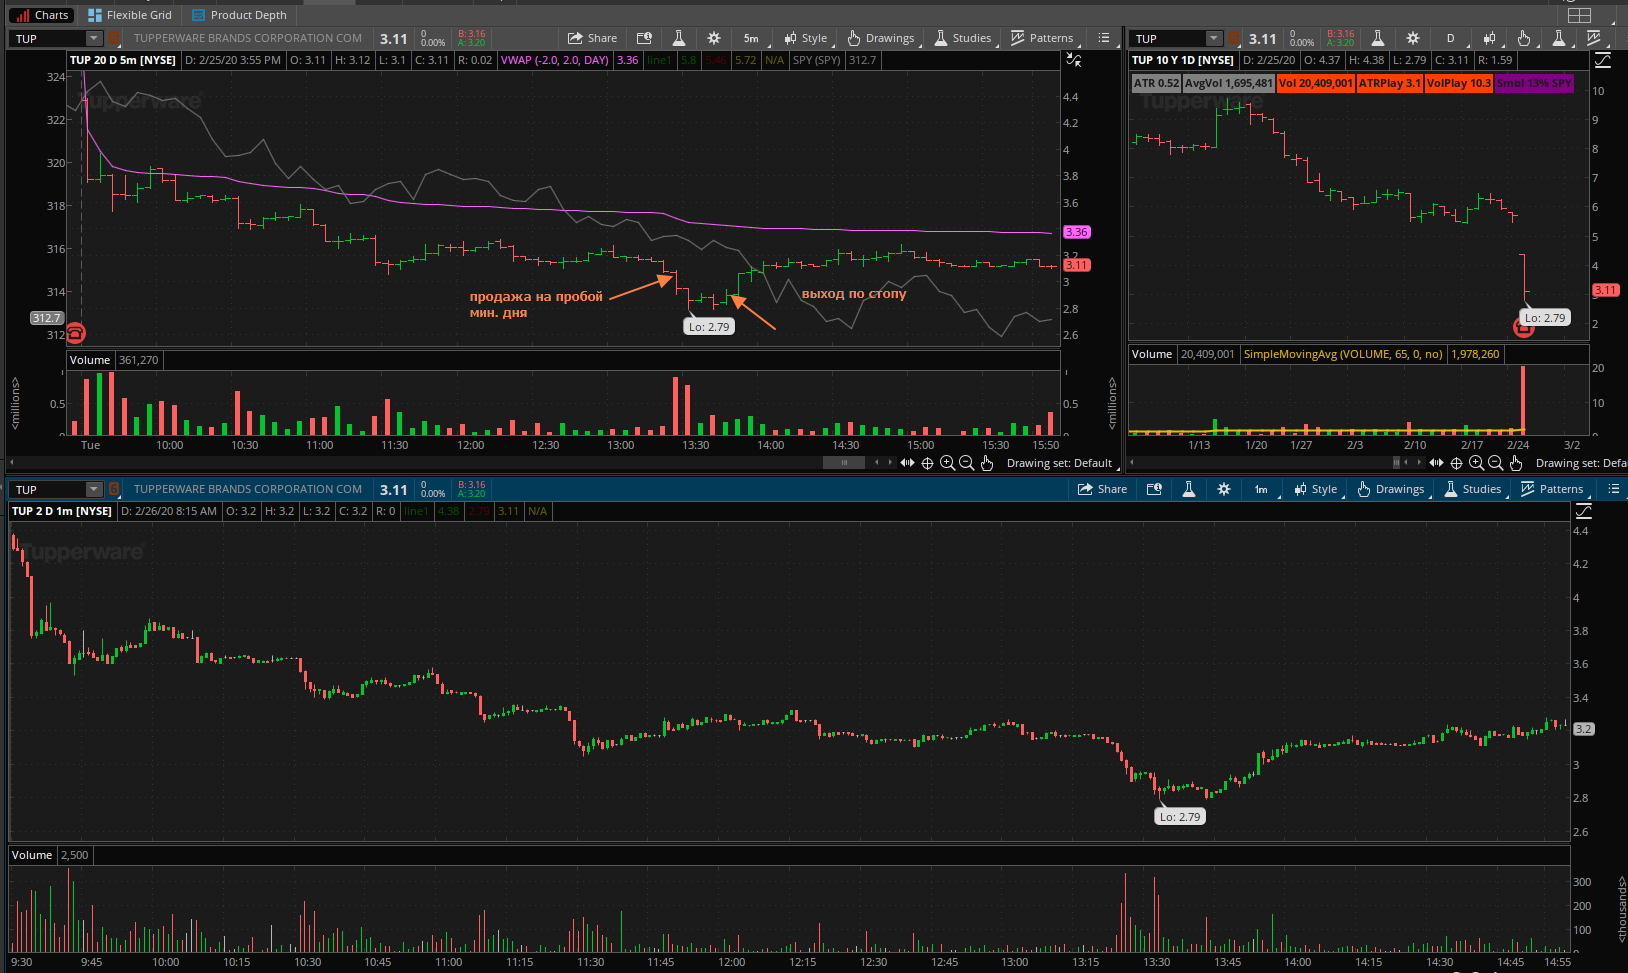The height and width of the screenshot is (973, 1628).
Task: Open chart settings gear in 1m chart
Action: 1223,489
